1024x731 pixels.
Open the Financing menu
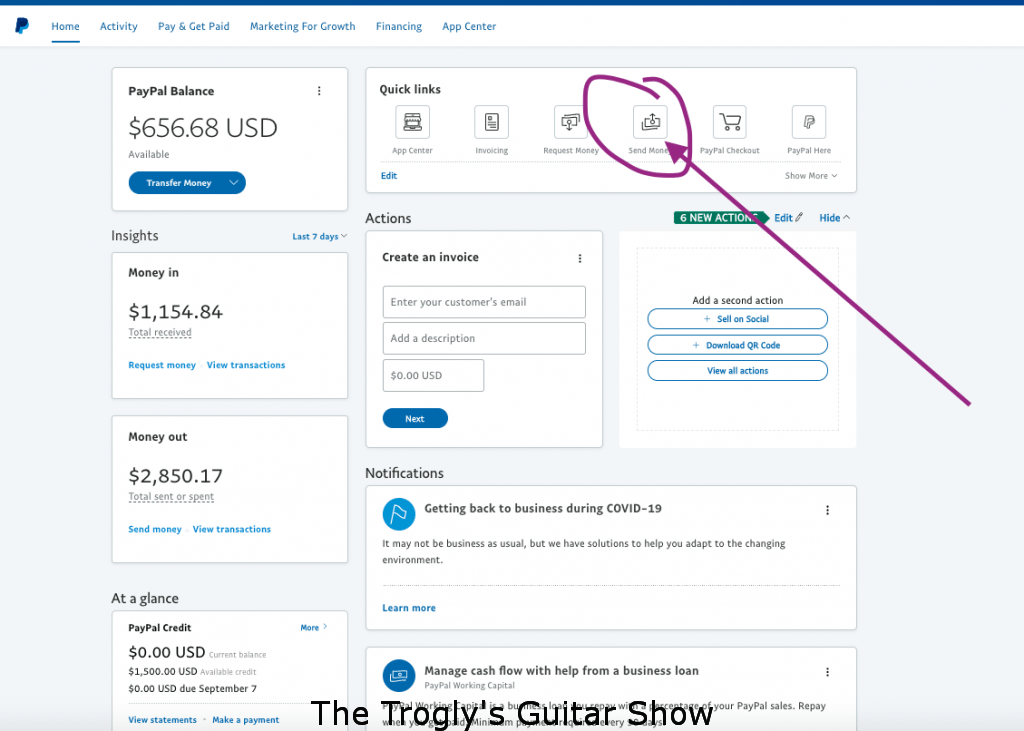398,26
